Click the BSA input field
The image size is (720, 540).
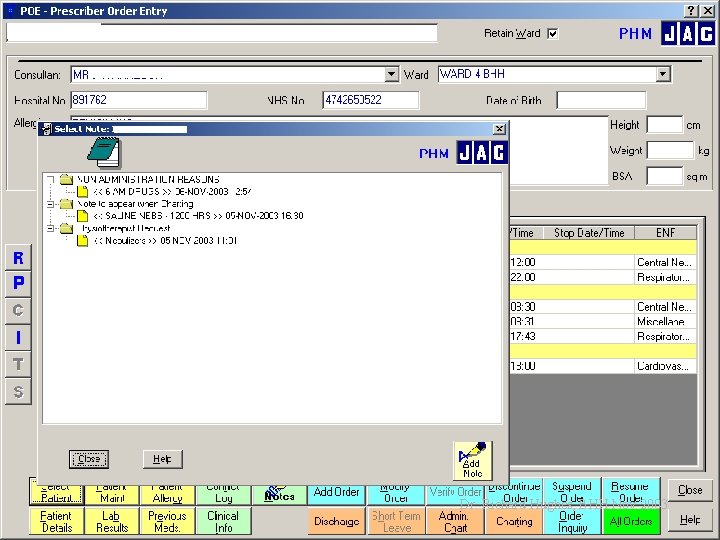[x=664, y=176]
